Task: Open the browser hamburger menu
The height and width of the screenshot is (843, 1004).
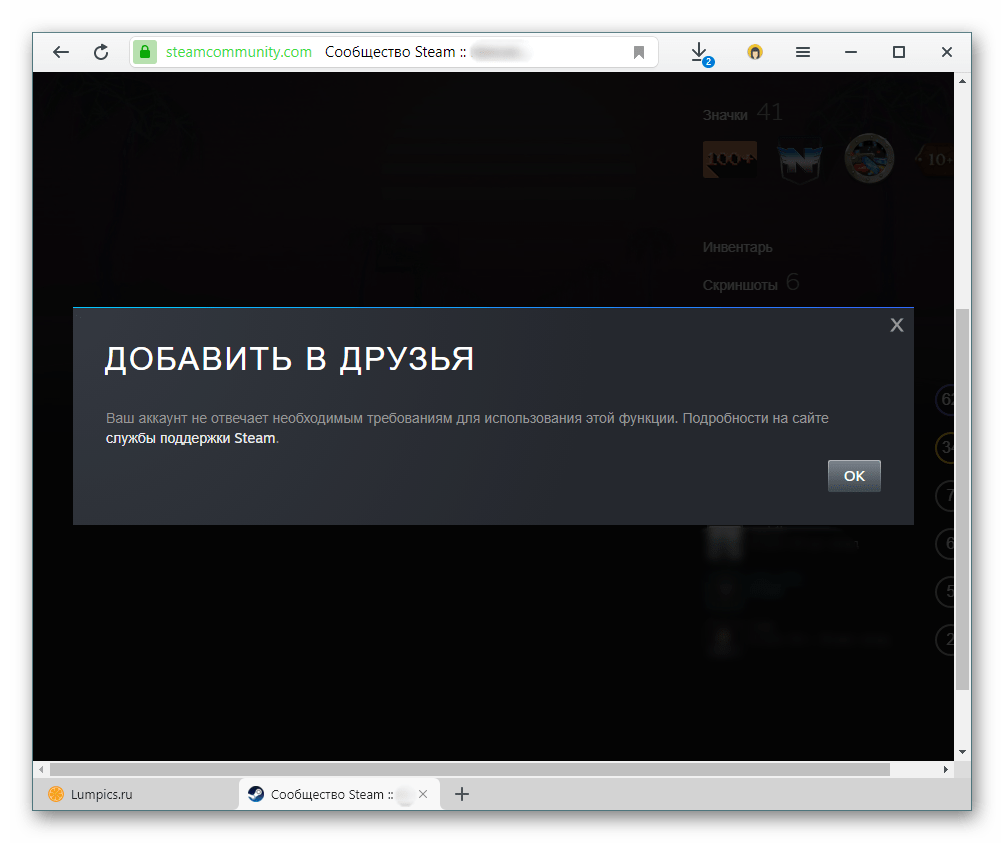Action: pyautogui.click(x=802, y=52)
